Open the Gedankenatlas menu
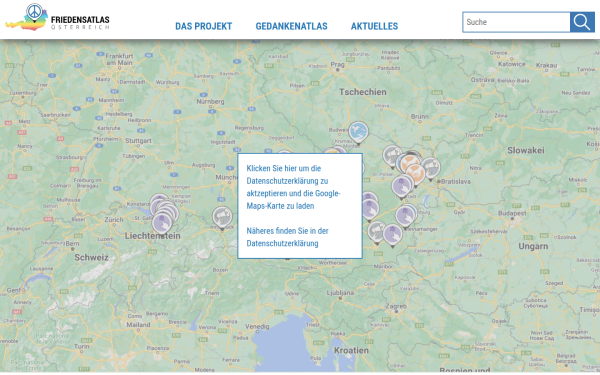Image resolution: width=600 pixels, height=375 pixels. (x=292, y=26)
